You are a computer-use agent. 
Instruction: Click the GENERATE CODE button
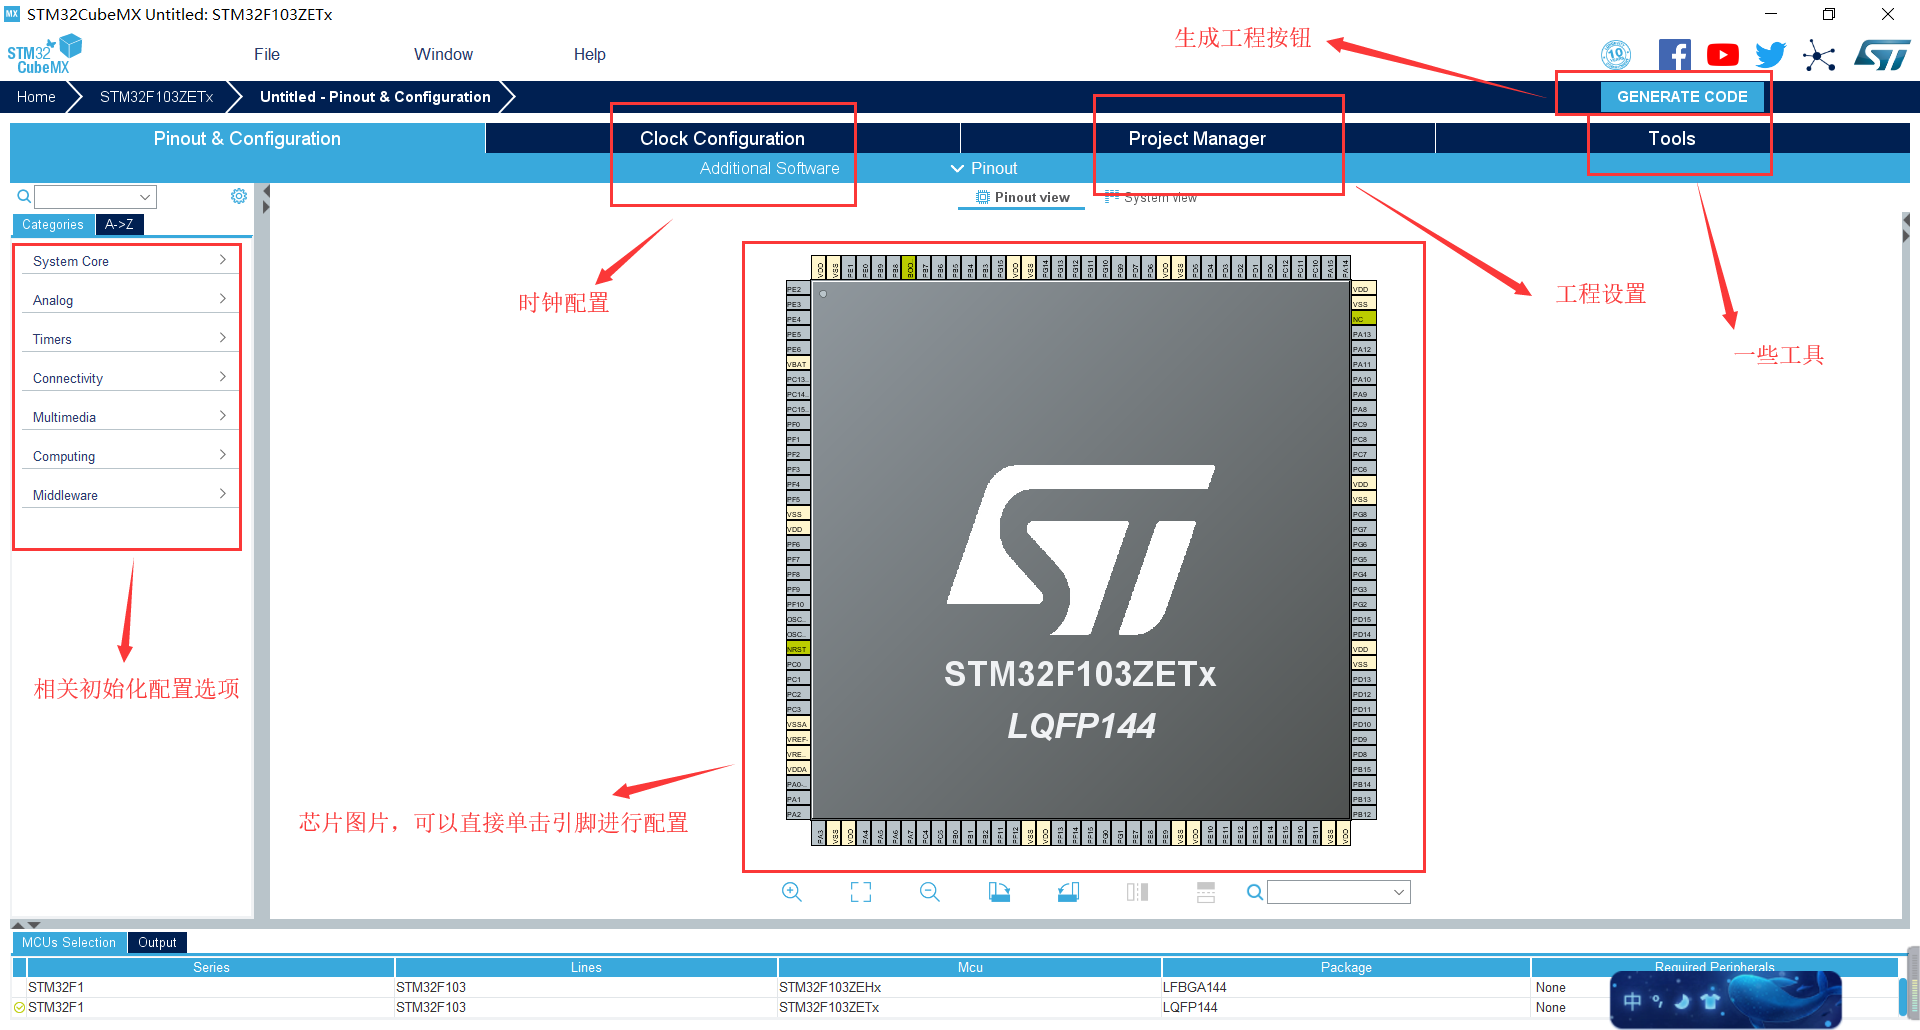pos(1682,96)
